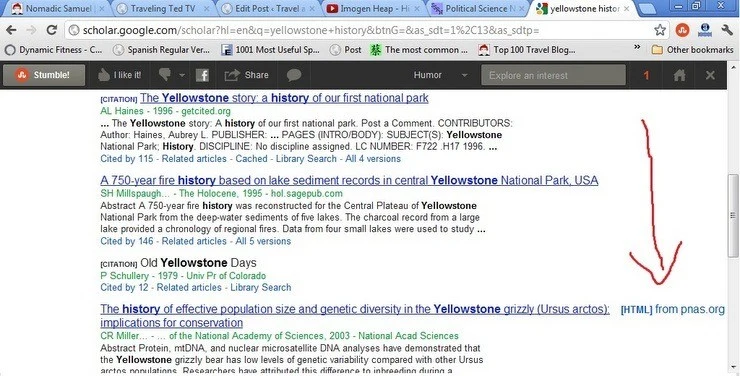Click Related articles under Millspaugh result

(194, 241)
